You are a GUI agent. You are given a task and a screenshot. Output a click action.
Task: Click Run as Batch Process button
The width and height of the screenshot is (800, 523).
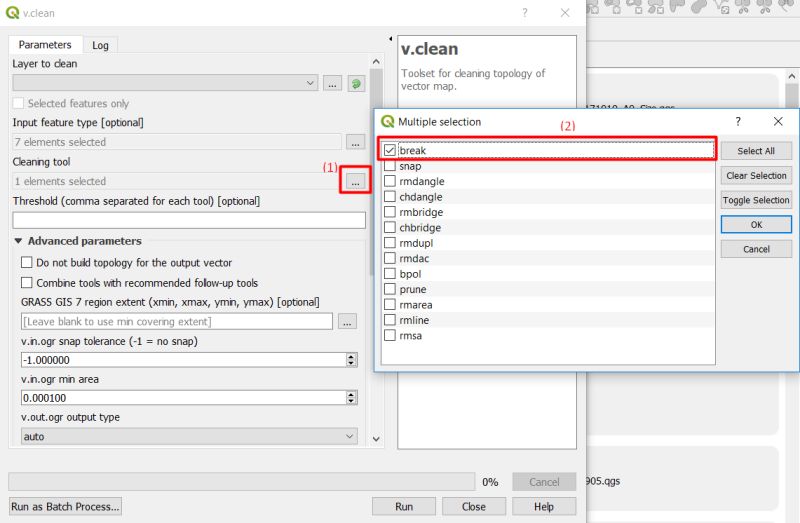click(x=65, y=507)
